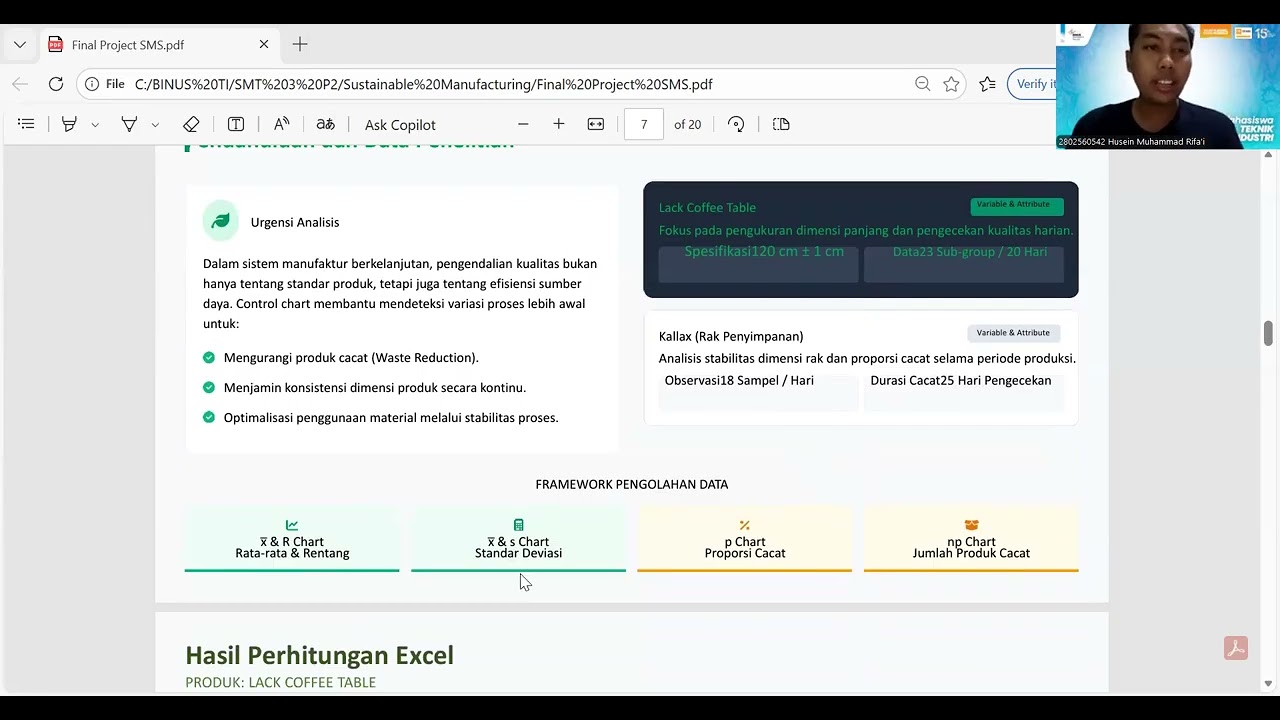This screenshot has height=720, width=1280.
Task: Click the np Chart card
Action: click(971, 540)
